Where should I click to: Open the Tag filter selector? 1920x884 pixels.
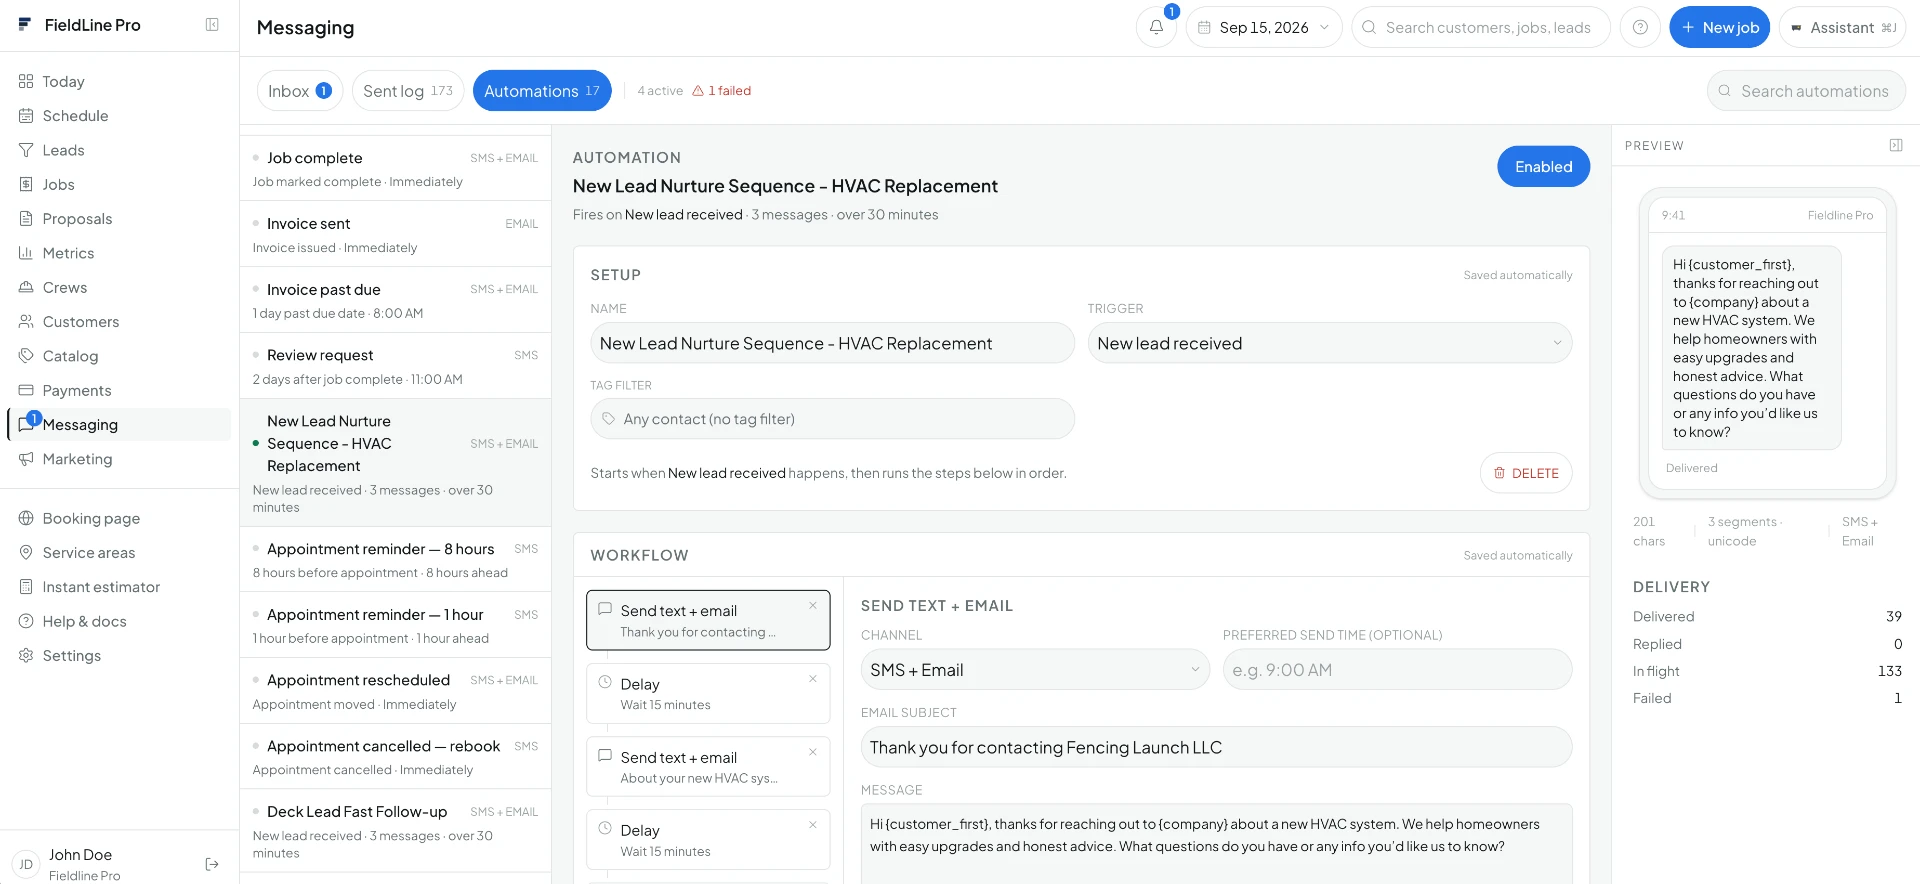click(832, 419)
